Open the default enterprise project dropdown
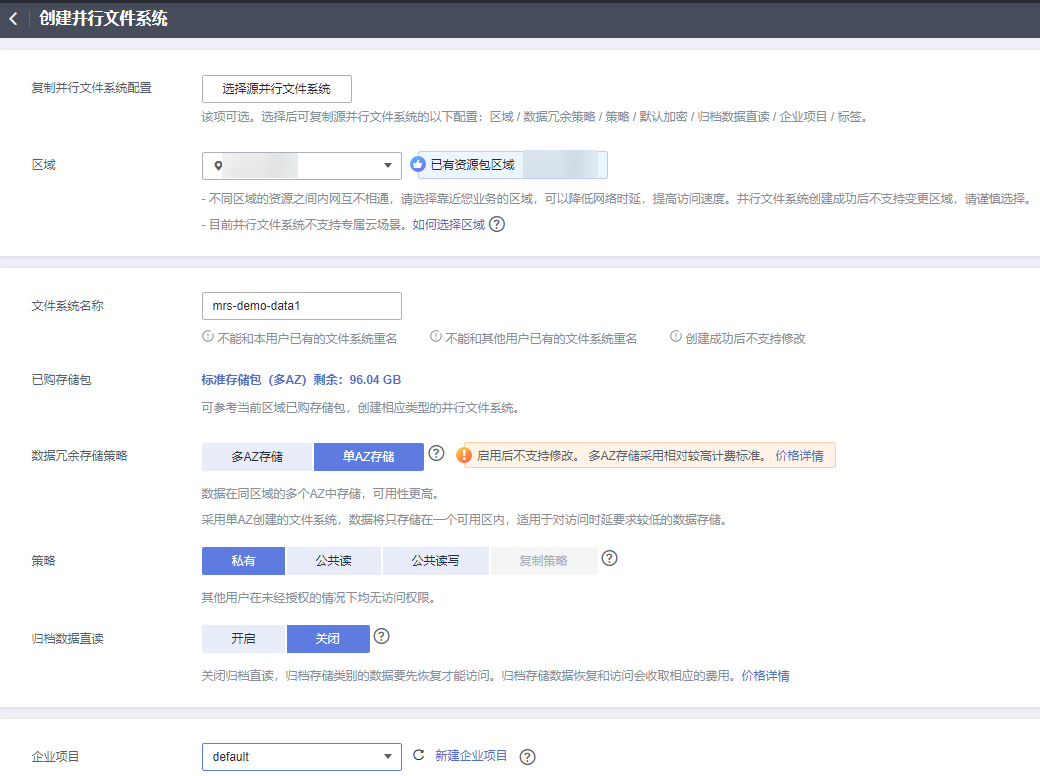 click(301, 757)
